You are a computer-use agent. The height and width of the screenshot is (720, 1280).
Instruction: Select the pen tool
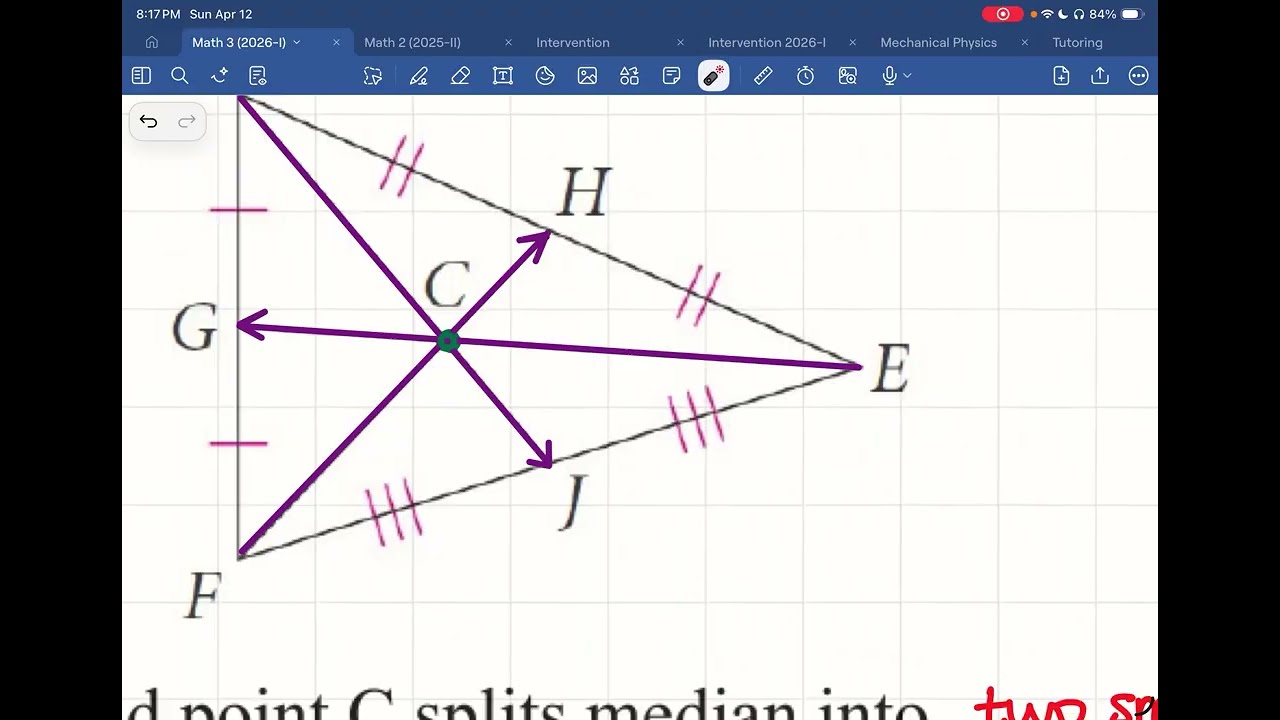point(419,76)
